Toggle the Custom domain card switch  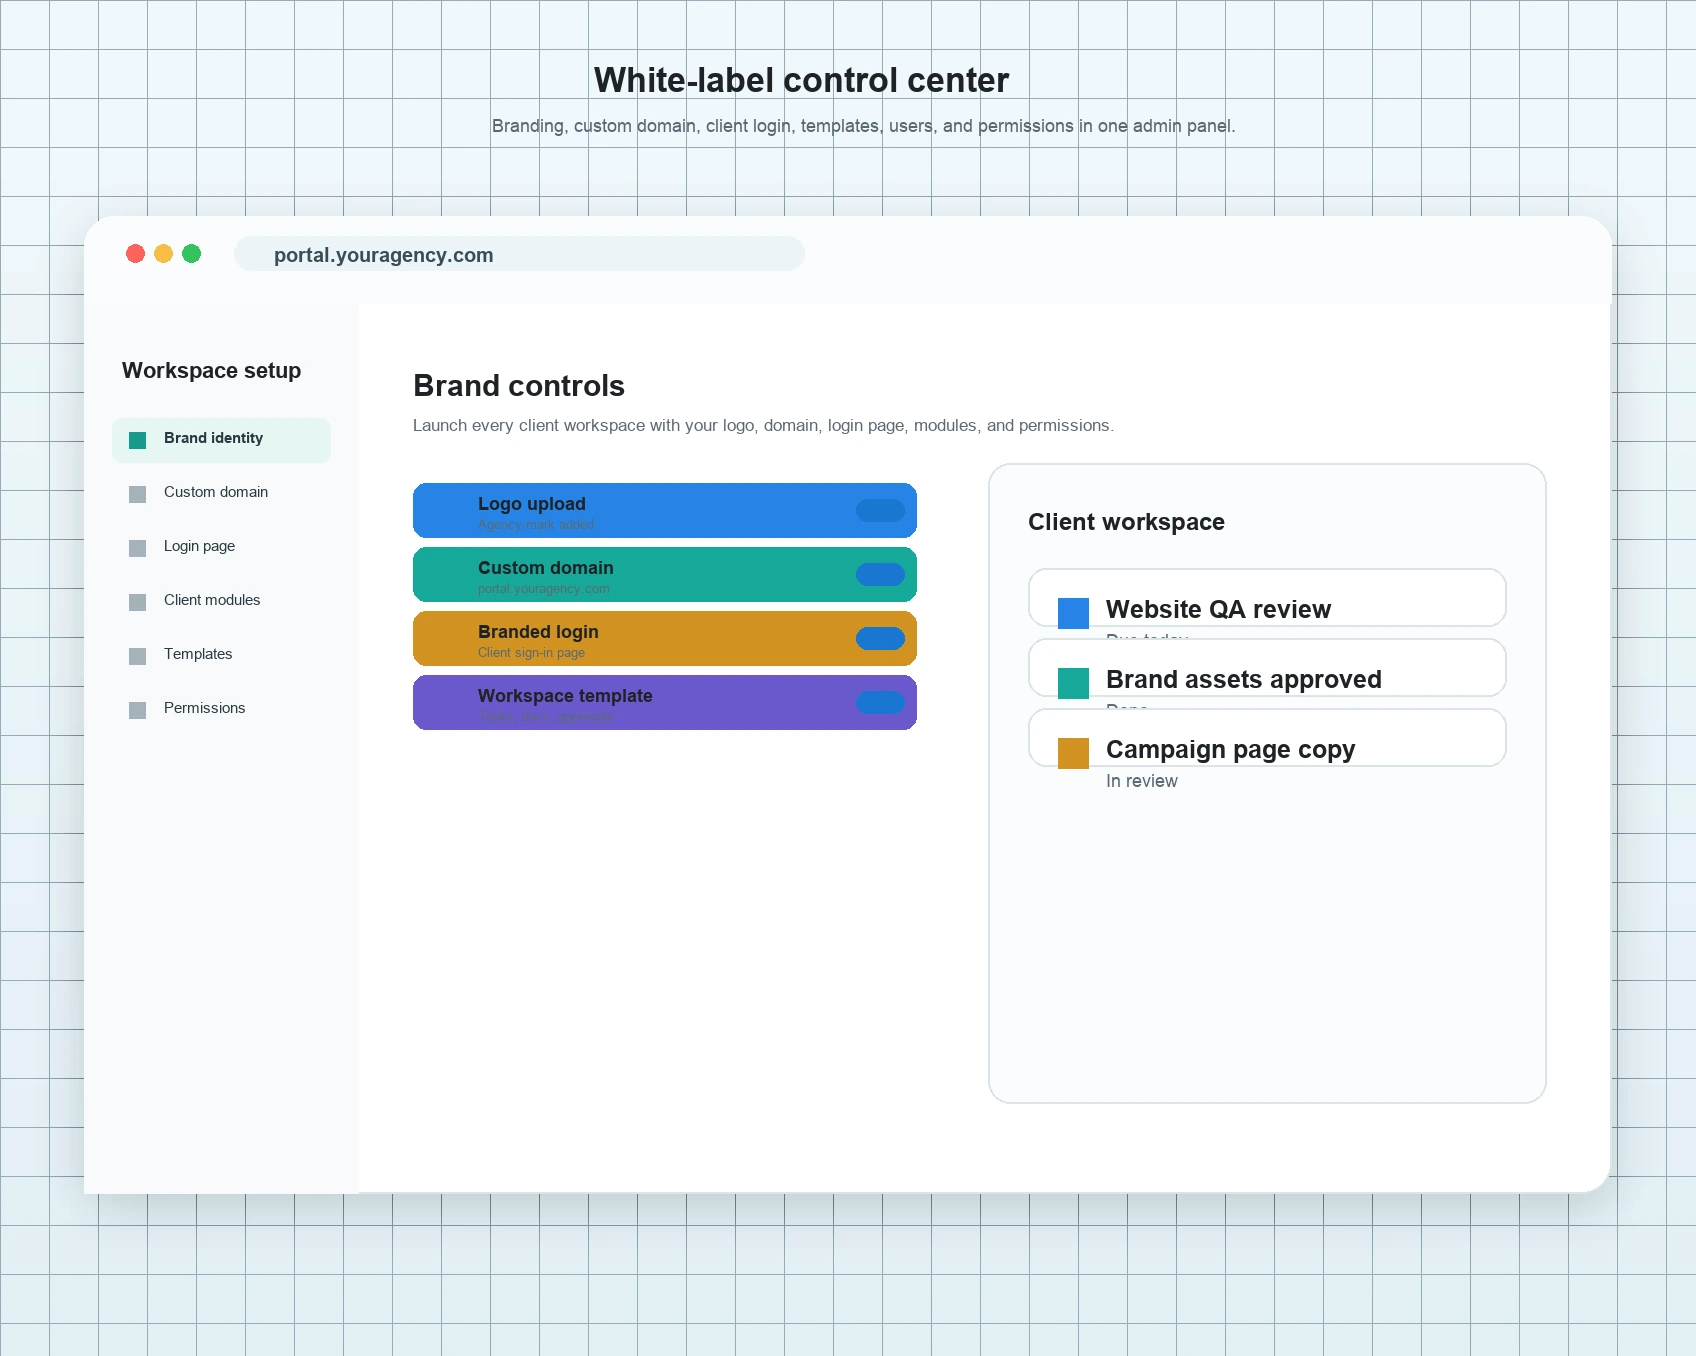[x=880, y=574]
